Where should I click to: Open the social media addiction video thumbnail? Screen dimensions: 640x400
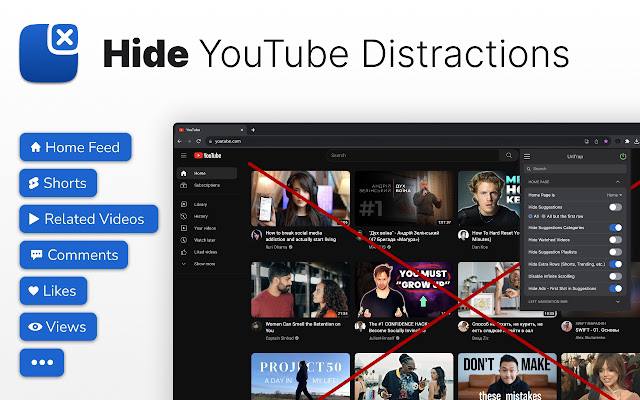[x=300, y=198]
